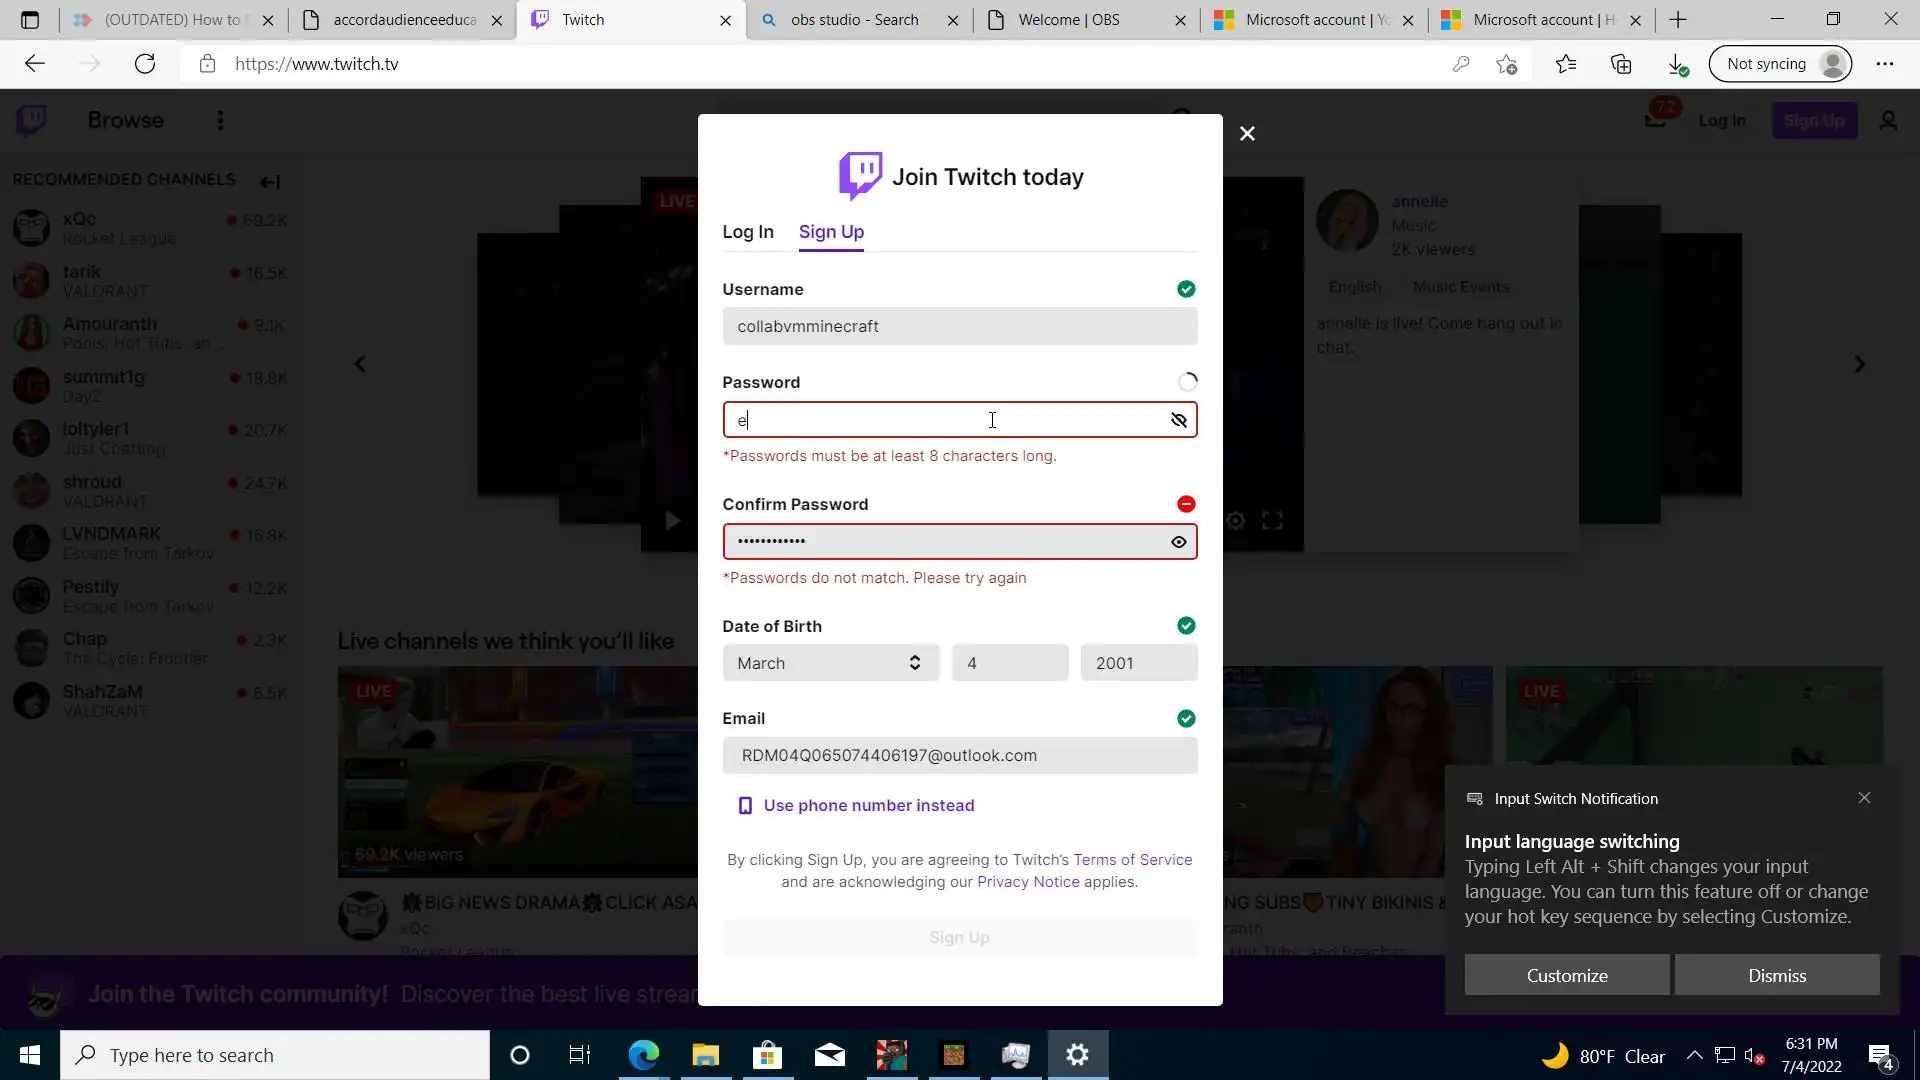1920x1080 pixels.
Task: Open the Privacy Notice link
Action: [1028, 882]
